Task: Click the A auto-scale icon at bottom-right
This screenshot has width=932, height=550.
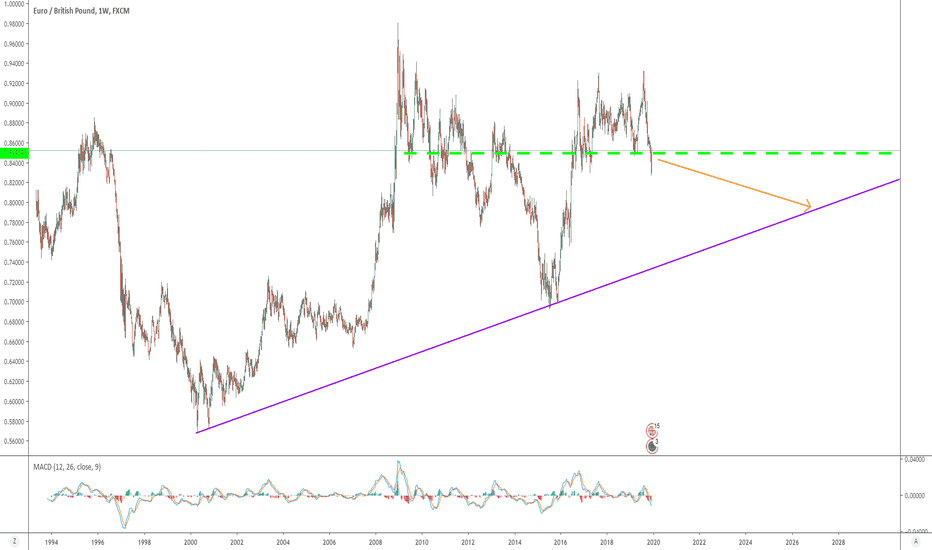Action: [915, 540]
